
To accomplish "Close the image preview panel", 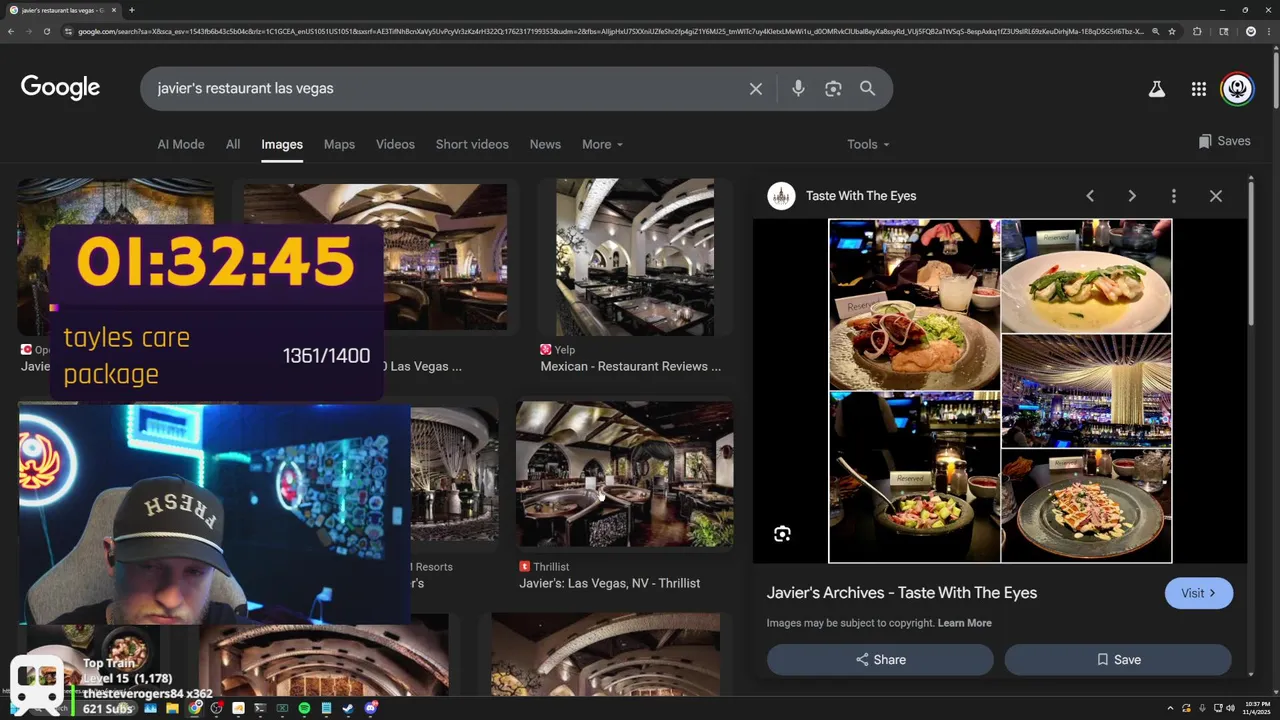I will [x=1216, y=196].
